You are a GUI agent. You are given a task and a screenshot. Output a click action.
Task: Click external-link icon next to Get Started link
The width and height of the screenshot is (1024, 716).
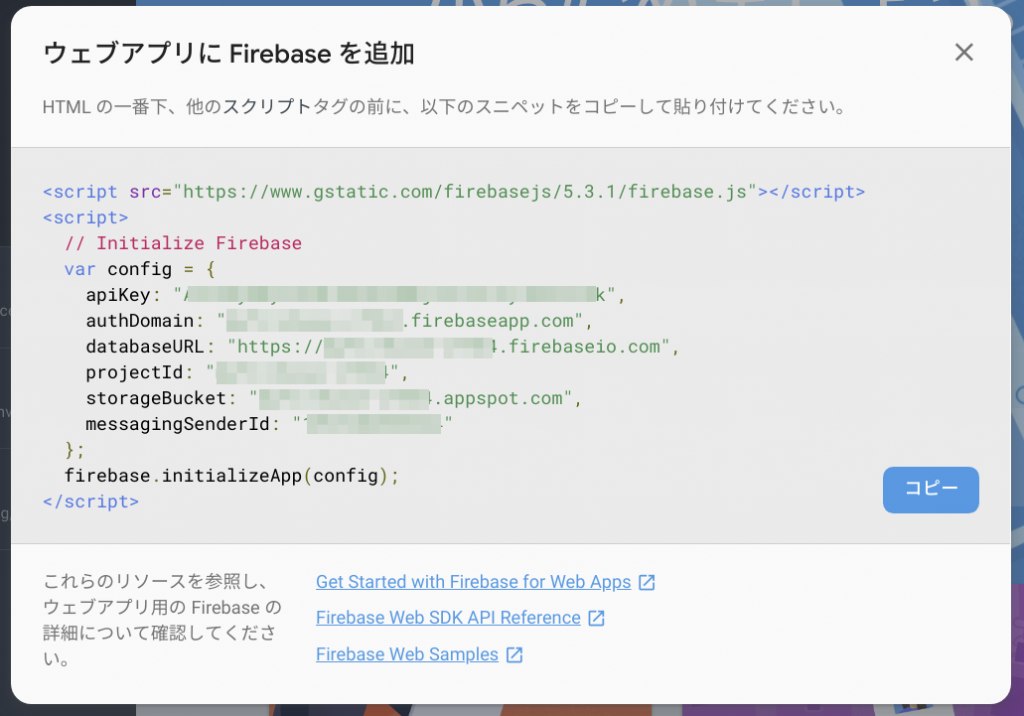coord(646,581)
